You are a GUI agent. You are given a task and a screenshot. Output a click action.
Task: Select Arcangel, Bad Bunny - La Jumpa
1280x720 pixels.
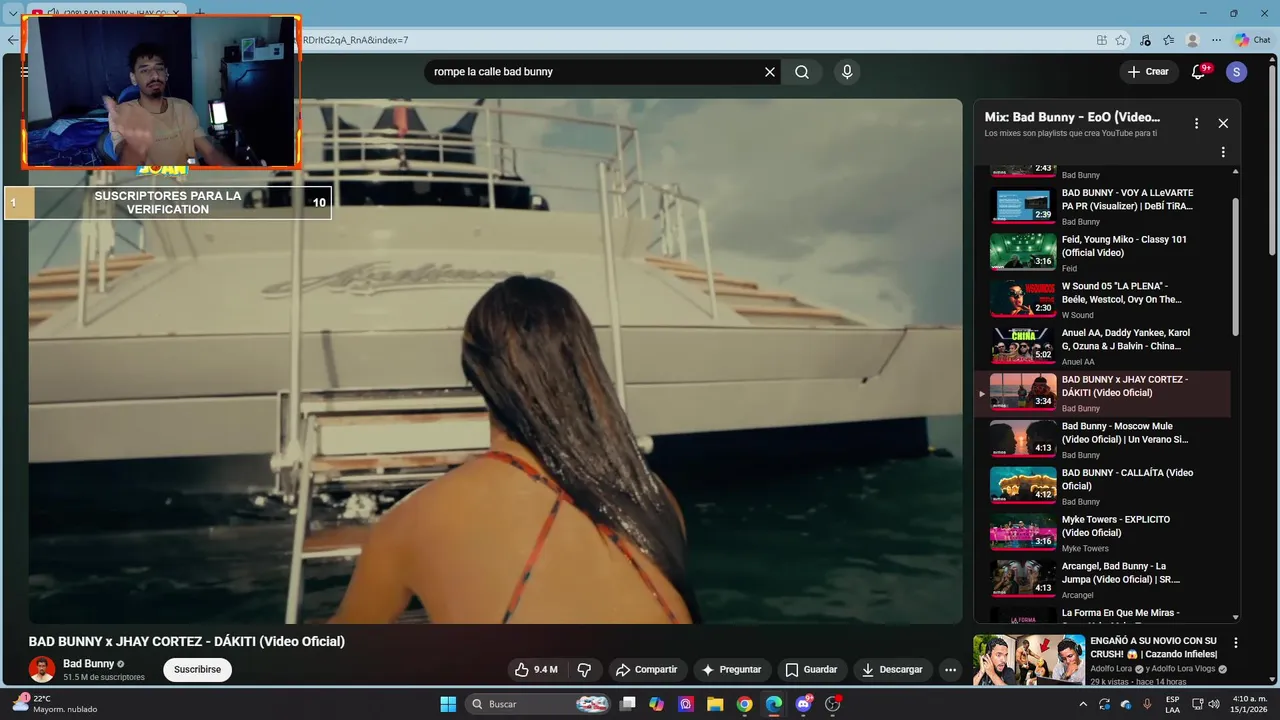[1102, 580]
